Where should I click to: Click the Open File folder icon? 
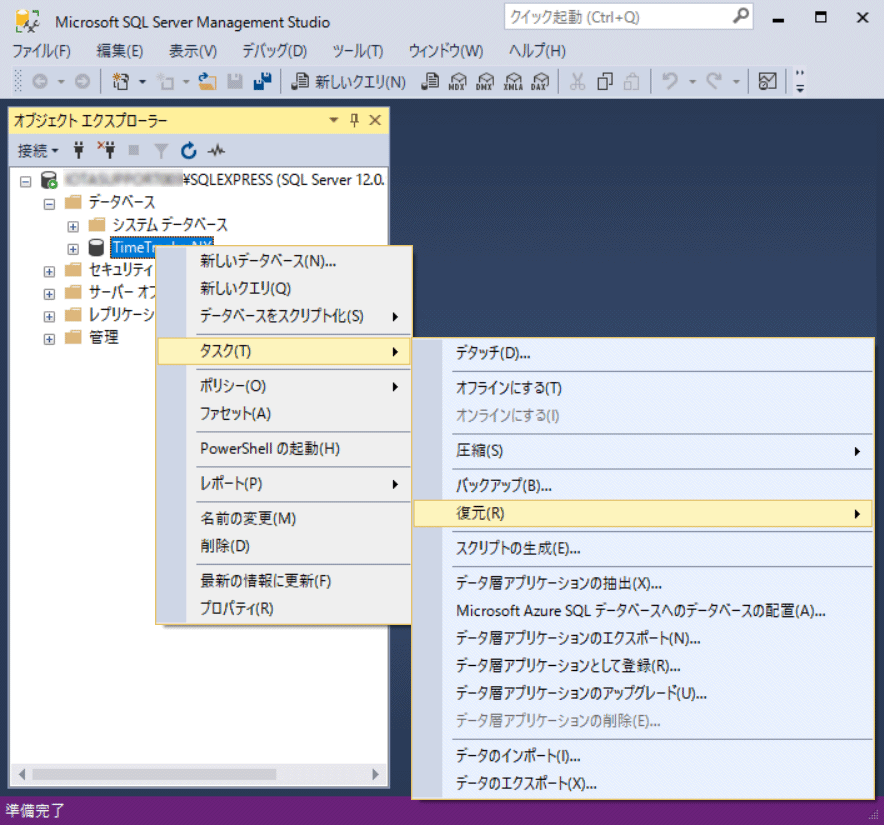(x=208, y=82)
